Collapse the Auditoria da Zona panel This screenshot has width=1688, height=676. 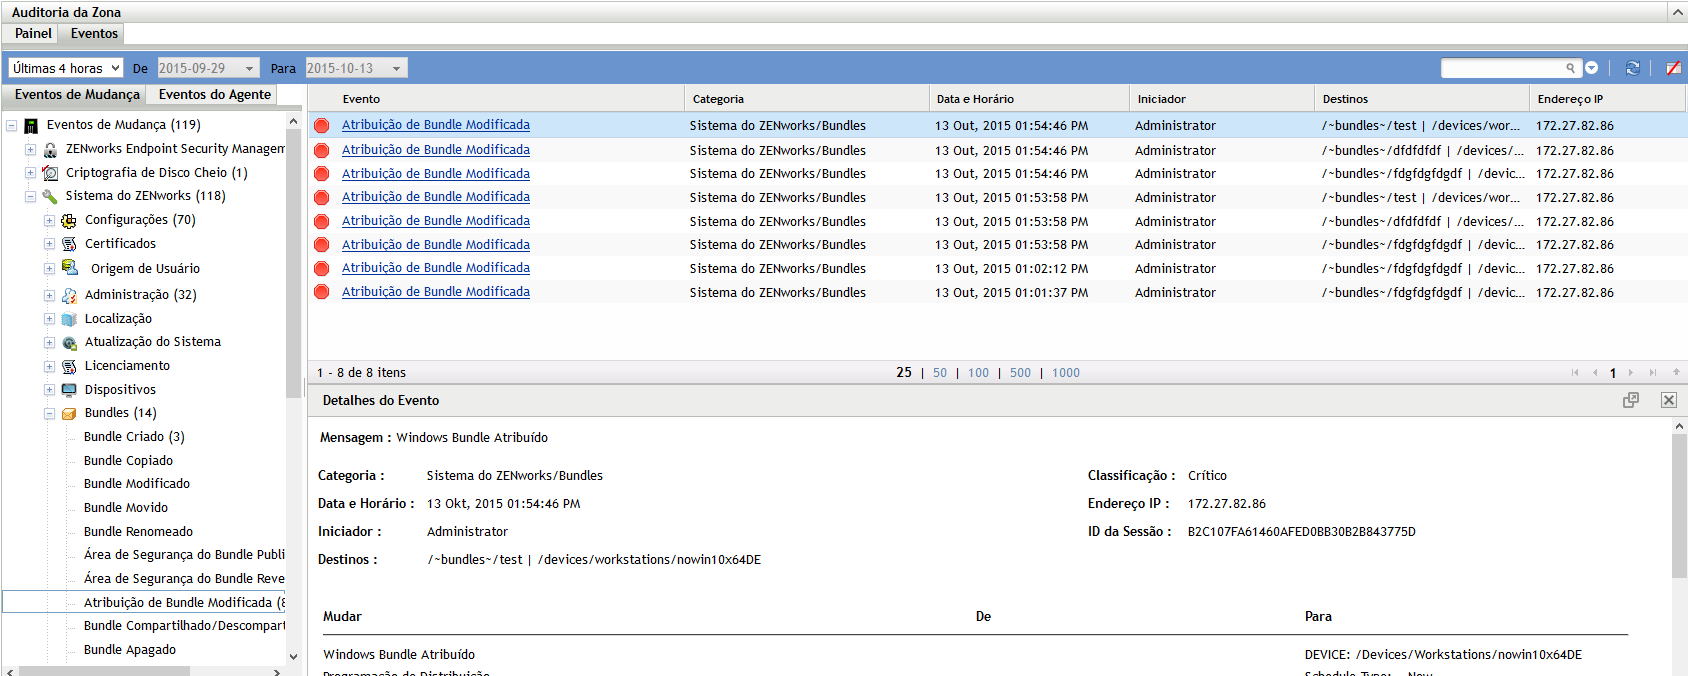pos(1677,12)
